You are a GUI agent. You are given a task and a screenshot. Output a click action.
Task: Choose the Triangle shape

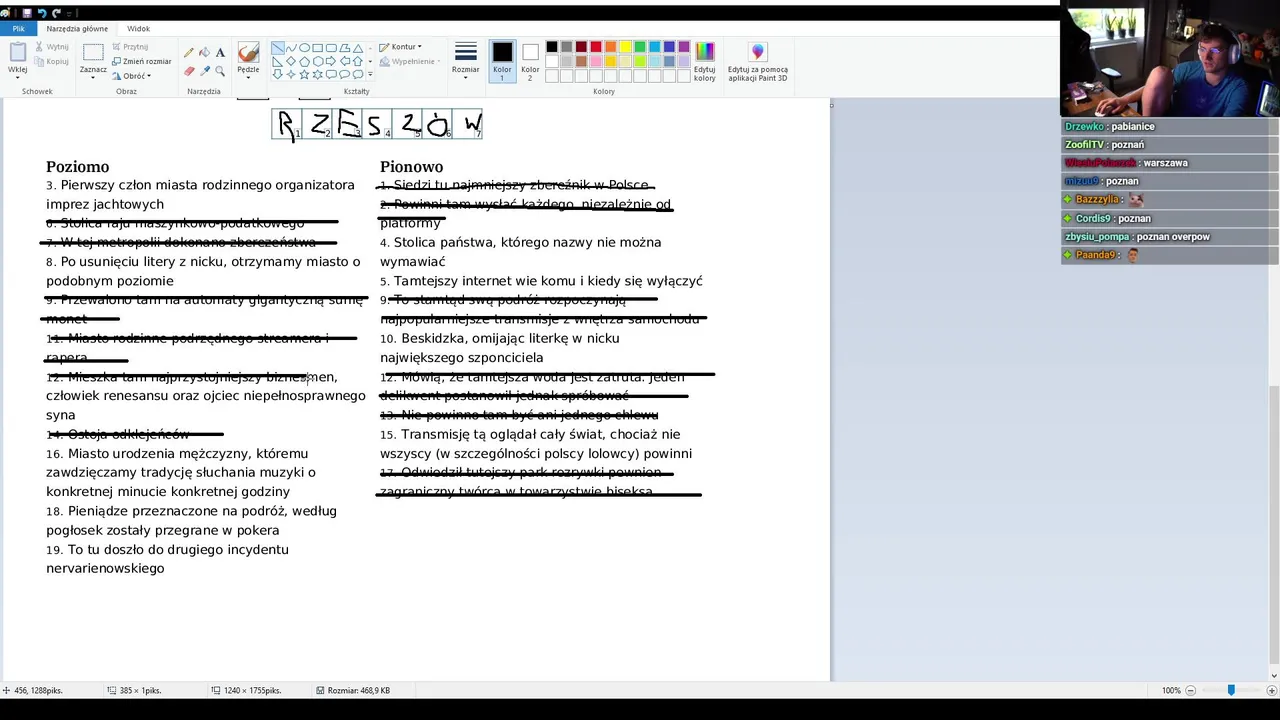tap(358, 48)
